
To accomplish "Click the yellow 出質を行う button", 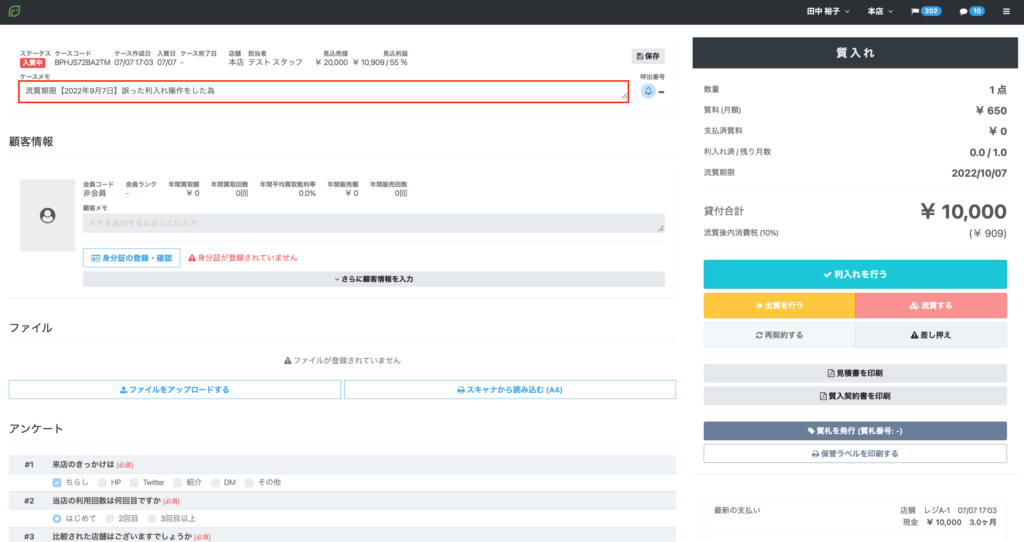I will click(779, 306).
